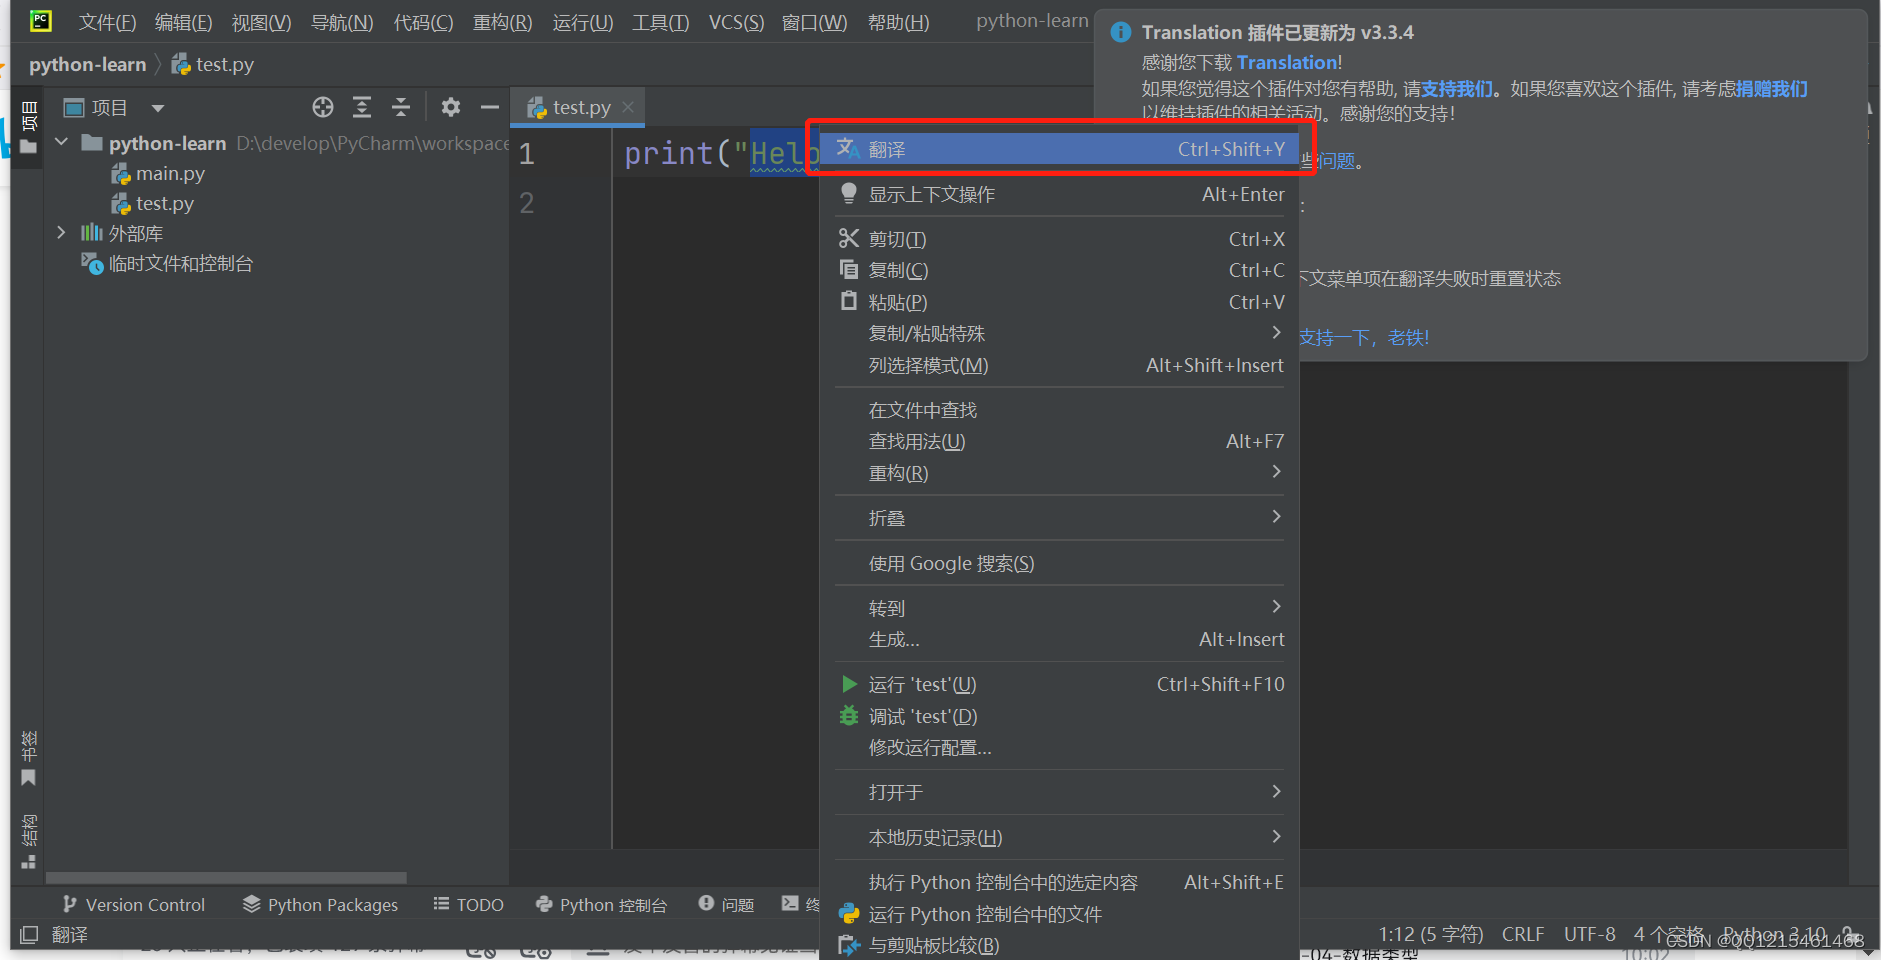Screen dimensions: 1881x960
Task: Open Python 控制台 tool window
Action: click(x=601, y=904)
